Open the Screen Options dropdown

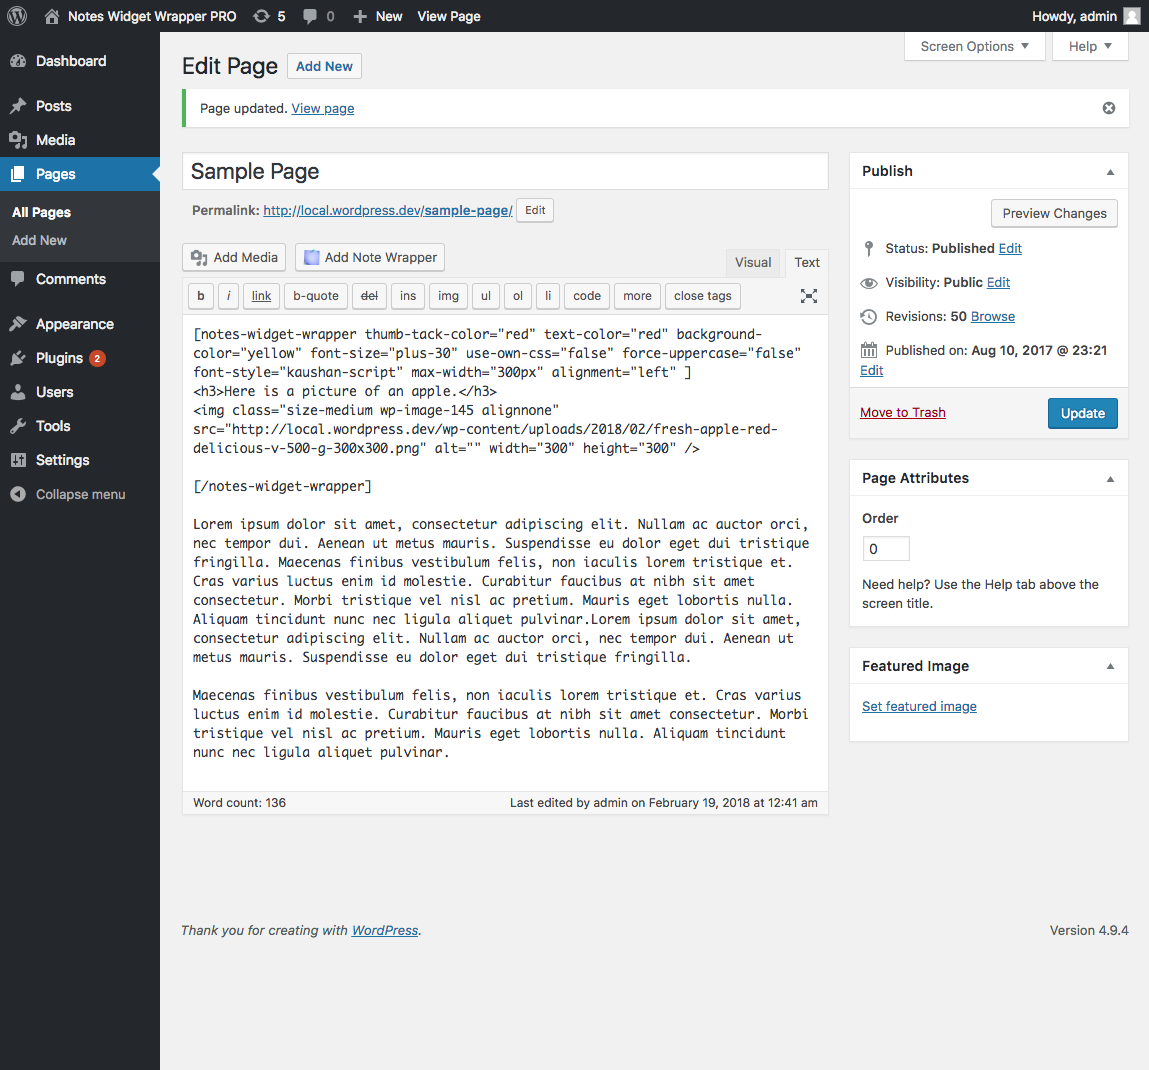(973, 46)
